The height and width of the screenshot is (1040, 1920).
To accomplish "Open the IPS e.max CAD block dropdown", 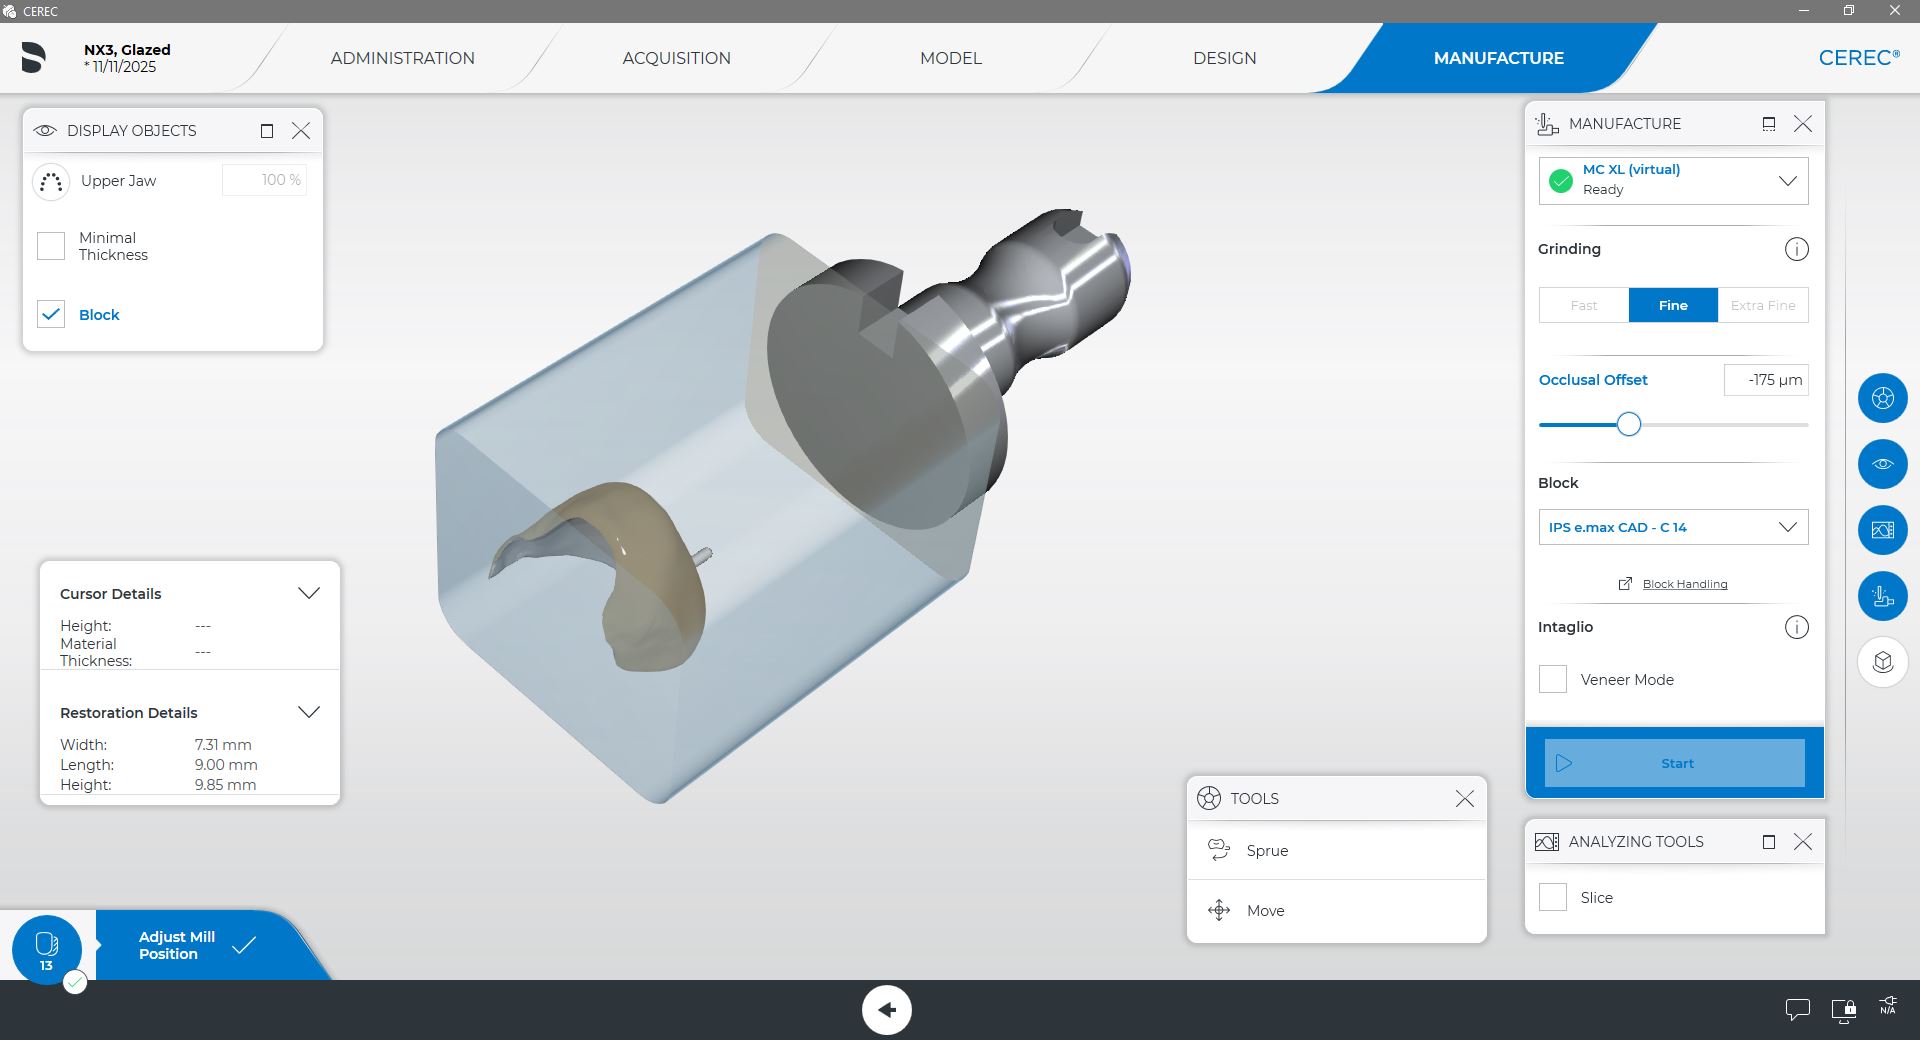I will [x=1786, y=527].
